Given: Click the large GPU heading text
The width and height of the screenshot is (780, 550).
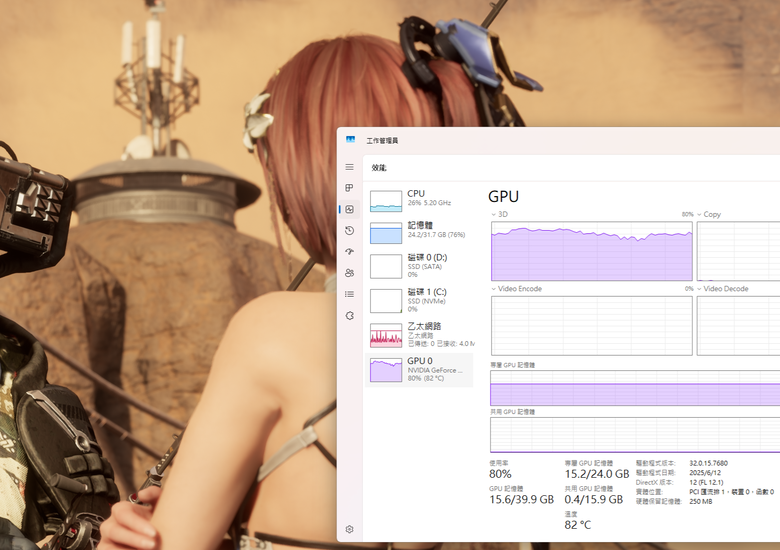Looking at the screenshot, I should (x=503, y=196).
